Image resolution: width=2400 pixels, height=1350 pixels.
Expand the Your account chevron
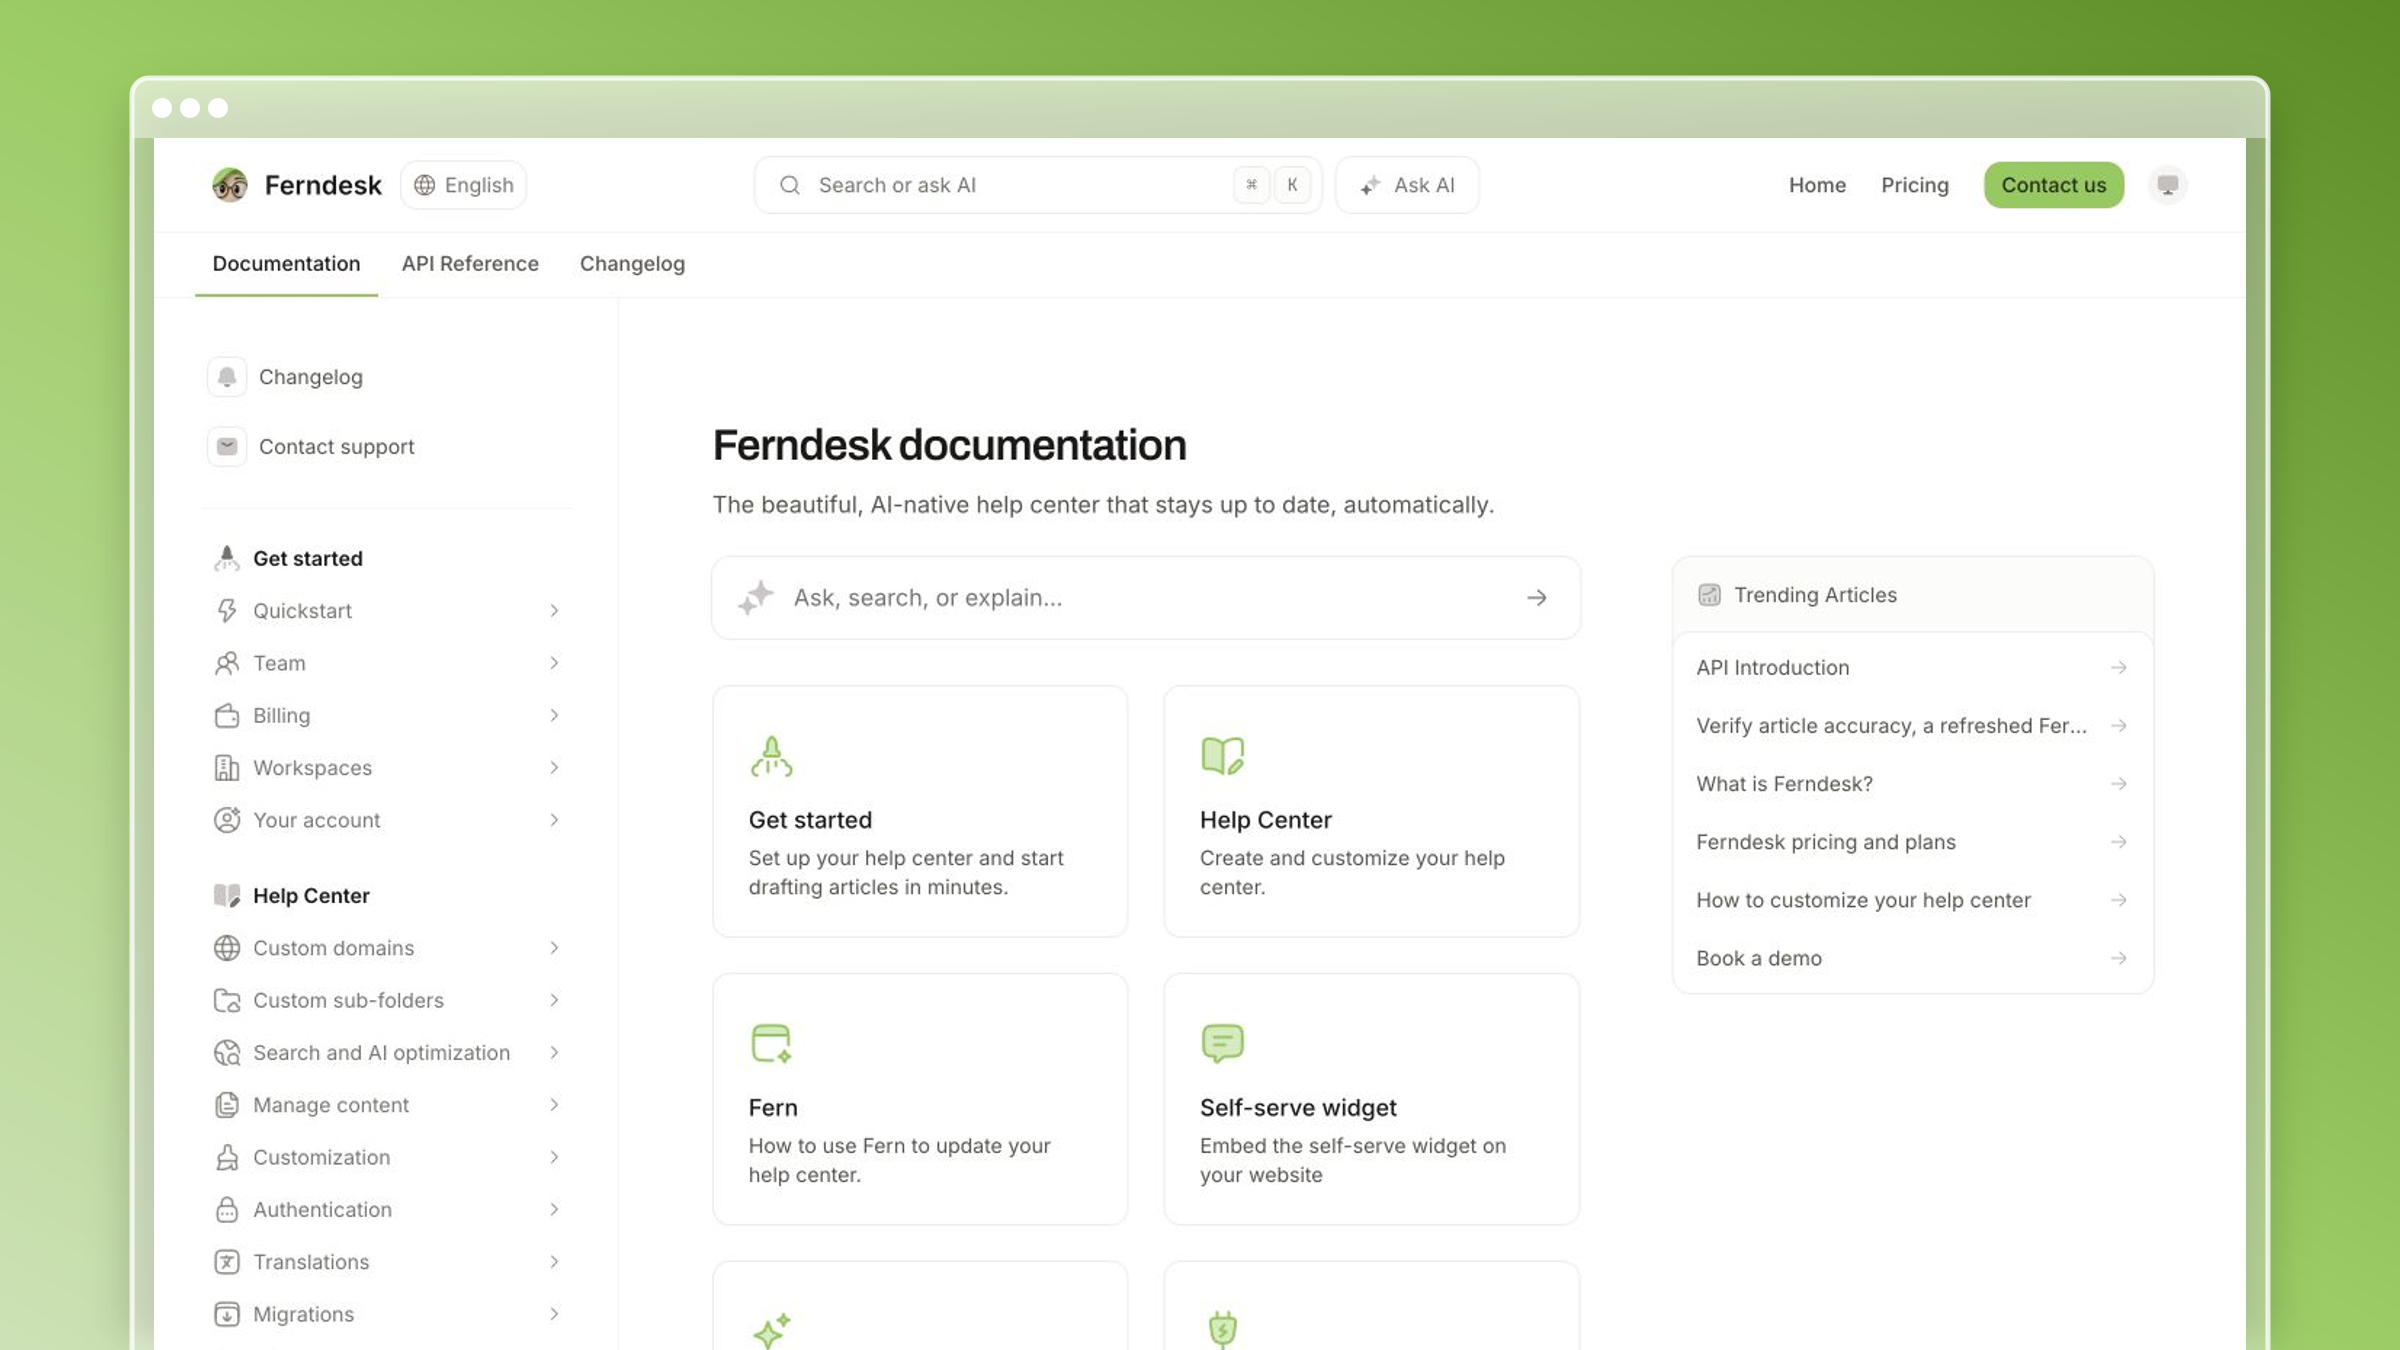[554, 820]
